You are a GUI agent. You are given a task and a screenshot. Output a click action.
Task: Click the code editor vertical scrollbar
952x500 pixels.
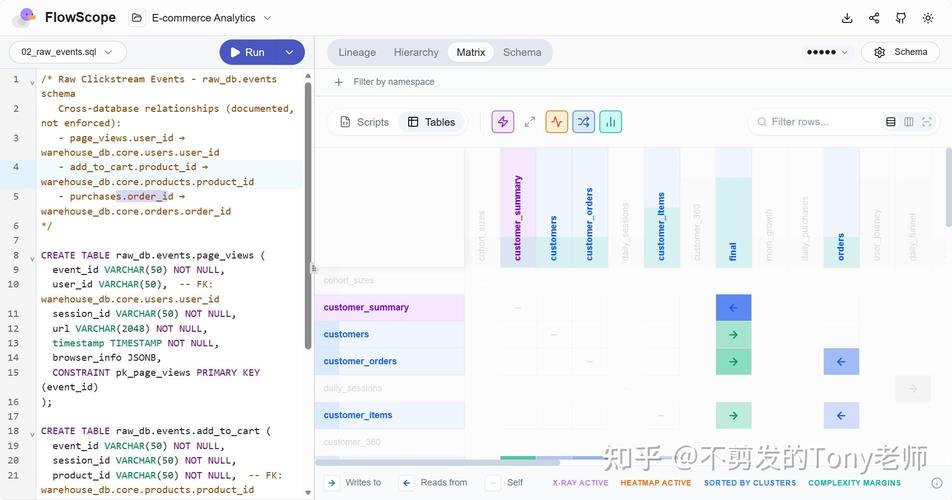308,215
